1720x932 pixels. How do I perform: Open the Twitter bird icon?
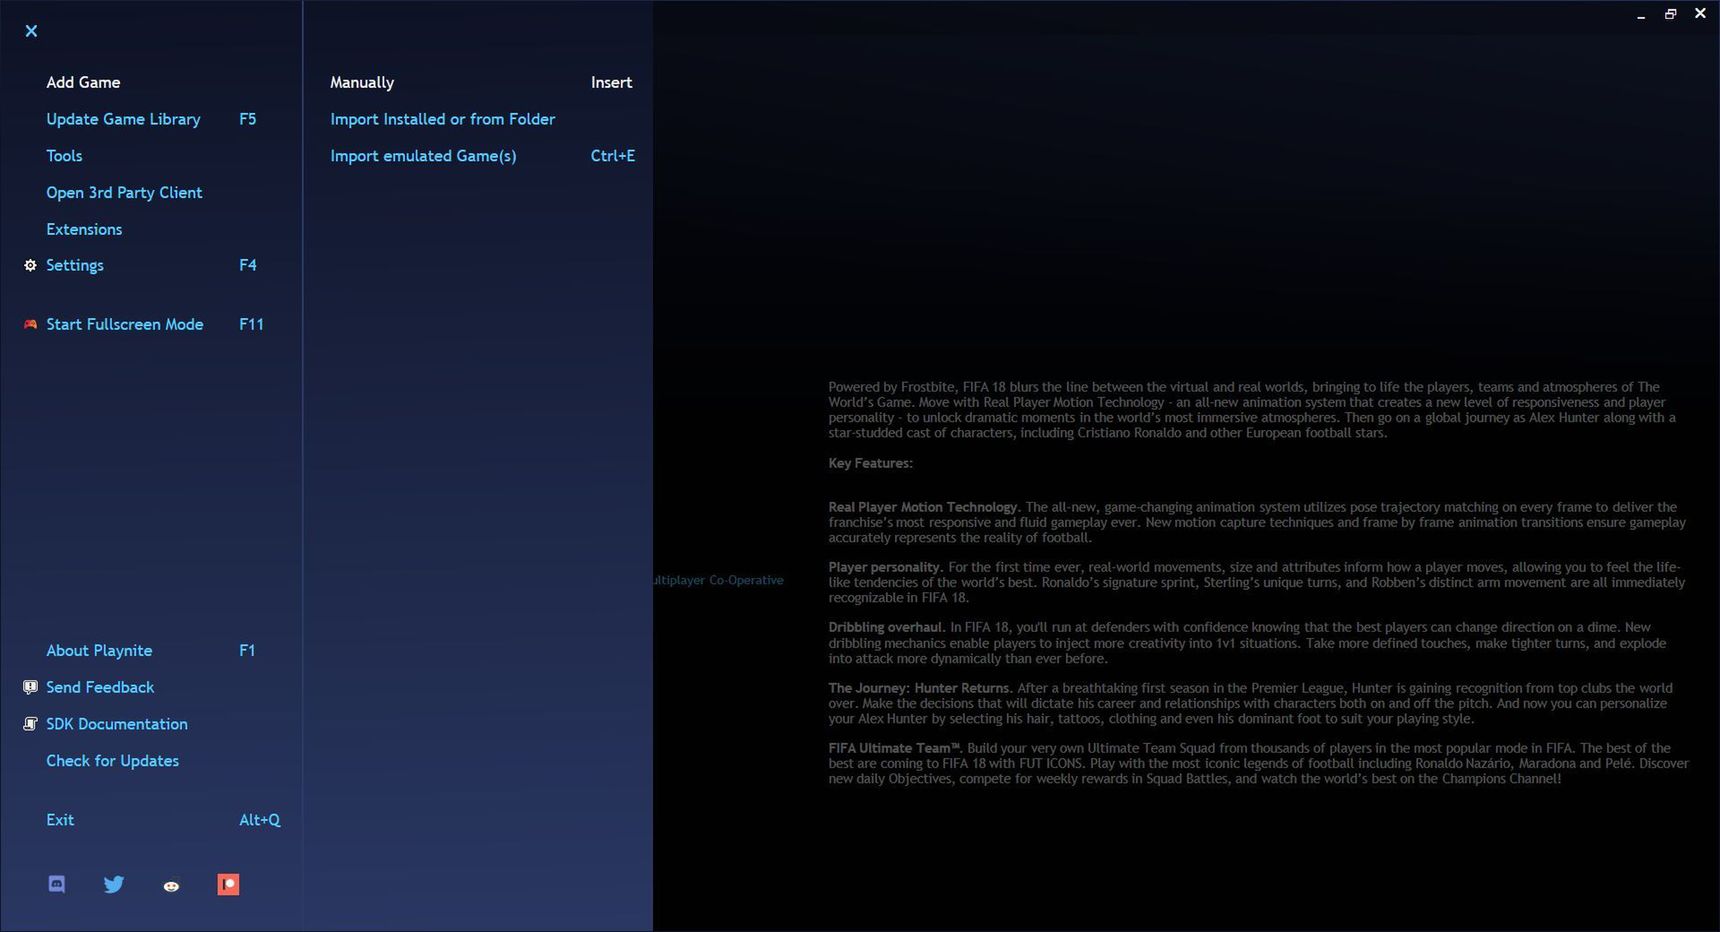pyautogui.click(x=114, y=884)
